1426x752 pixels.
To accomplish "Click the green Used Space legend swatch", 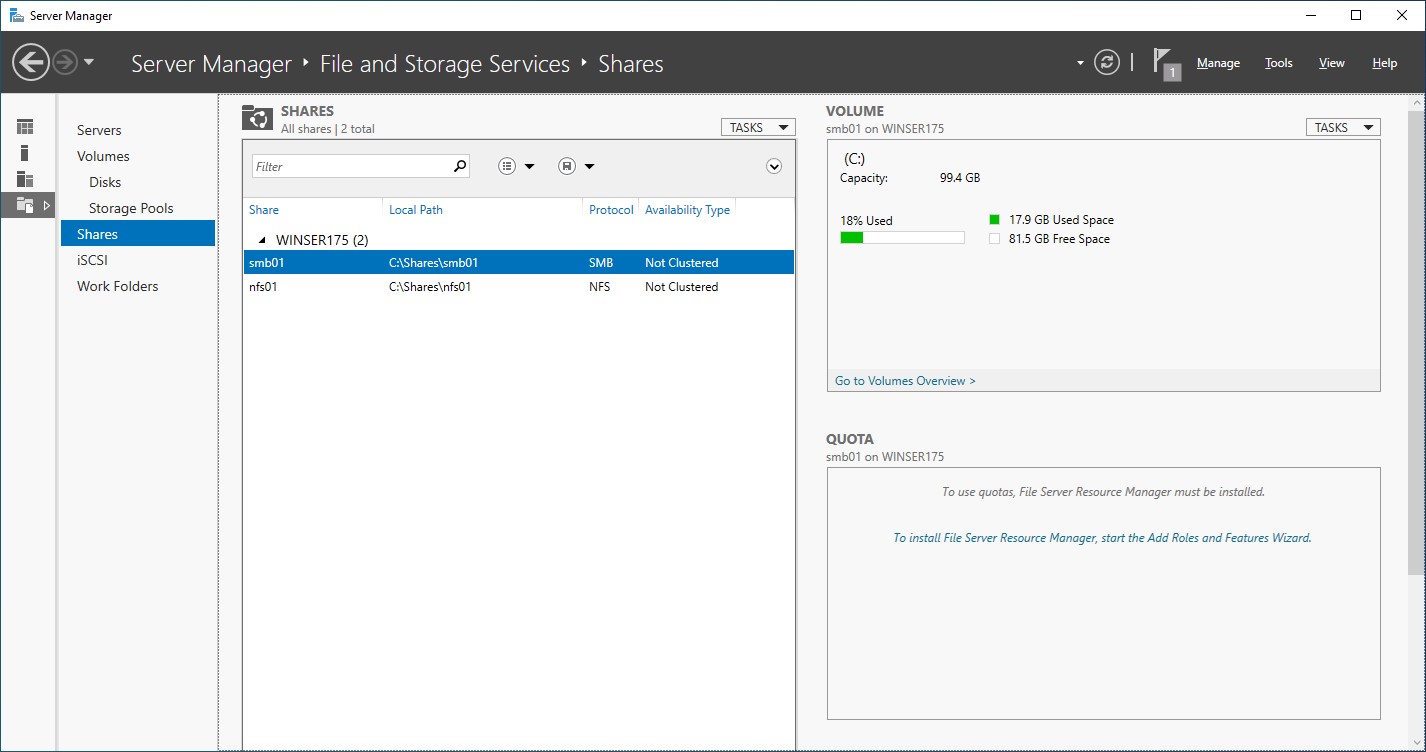I will (x=994, y=220).
